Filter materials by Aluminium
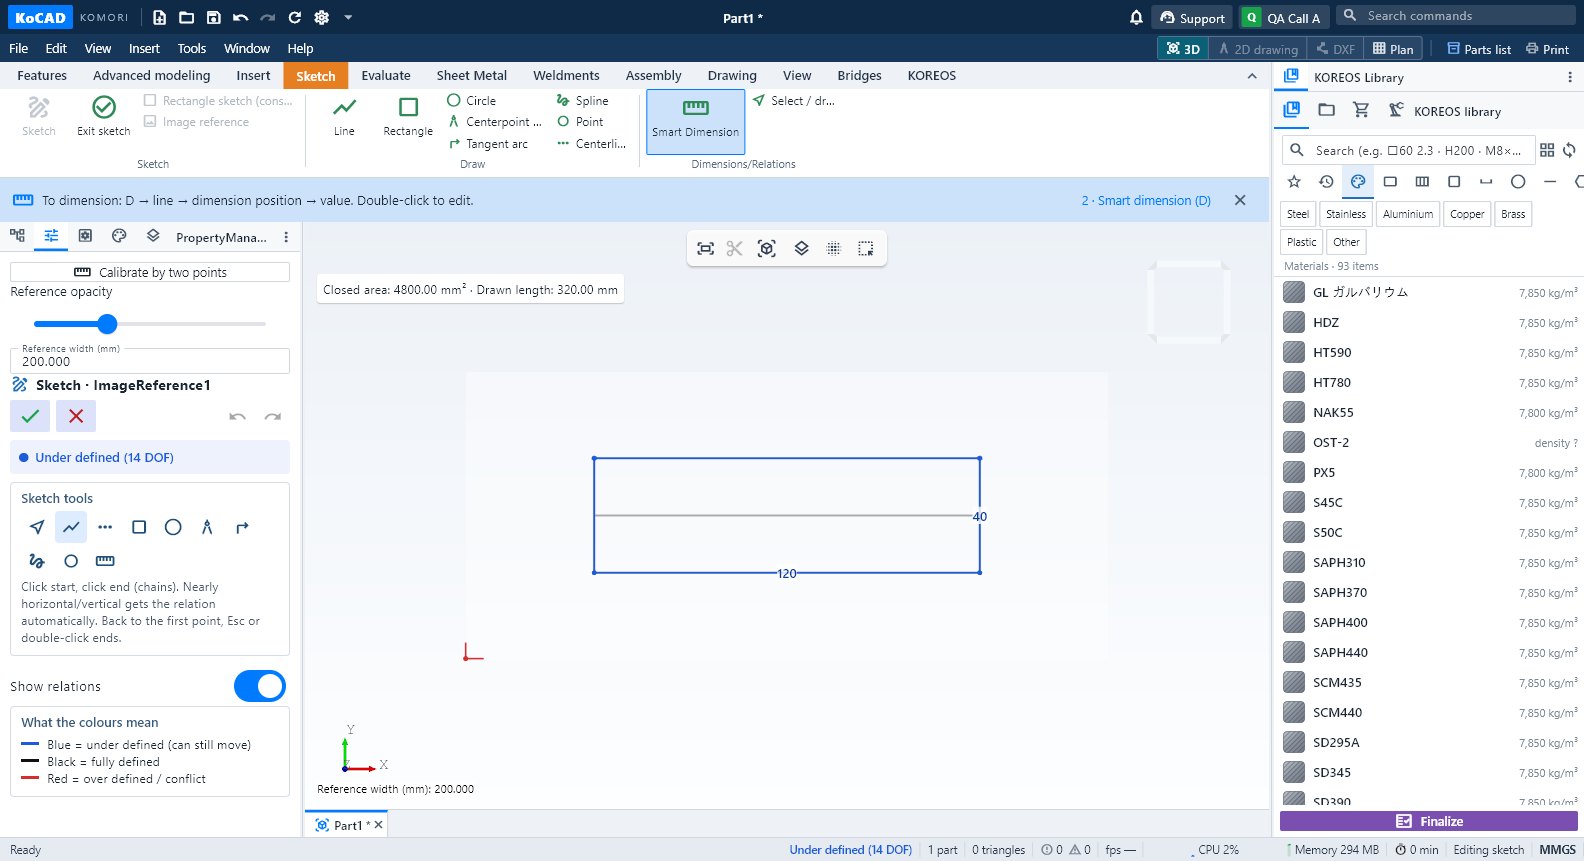 1408,214
